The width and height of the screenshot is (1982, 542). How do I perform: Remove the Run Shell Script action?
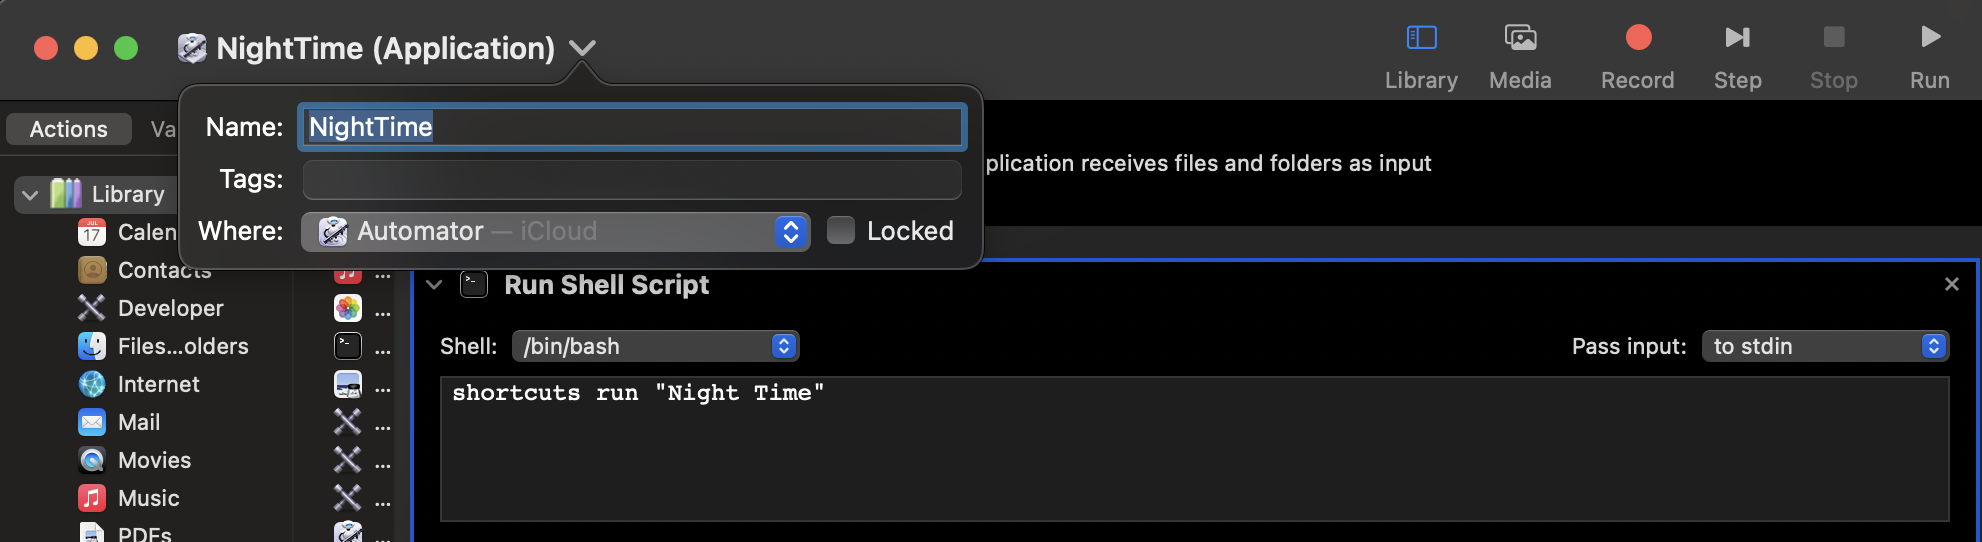click(1951, 284)
